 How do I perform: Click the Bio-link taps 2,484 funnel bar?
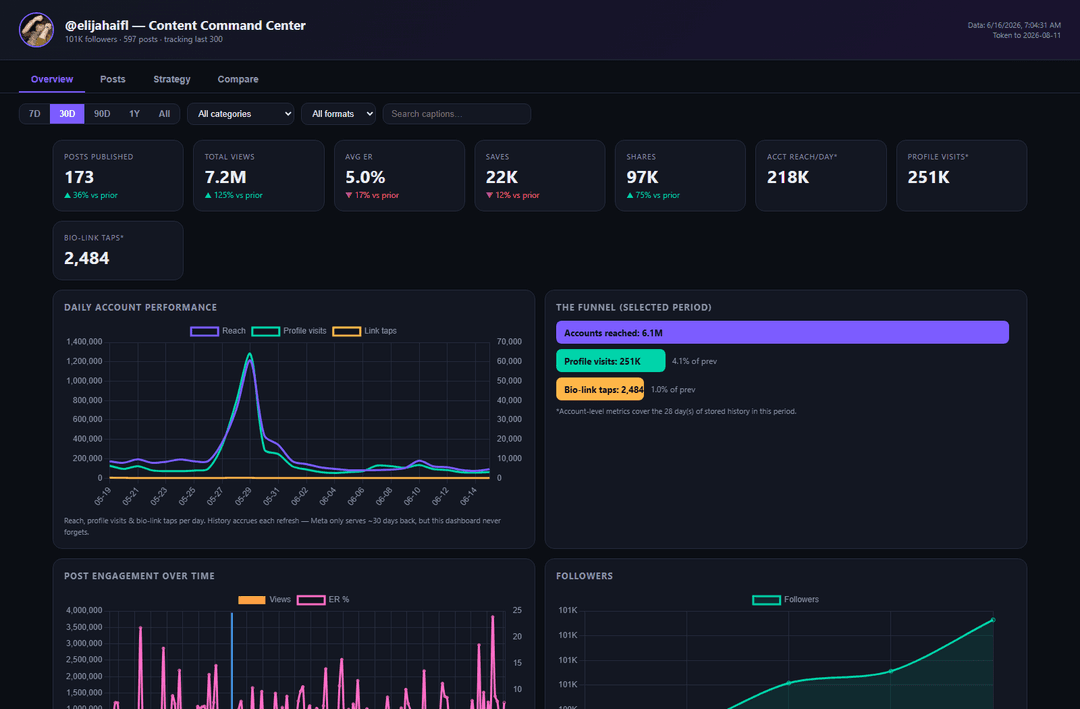[x=600, y=389]
